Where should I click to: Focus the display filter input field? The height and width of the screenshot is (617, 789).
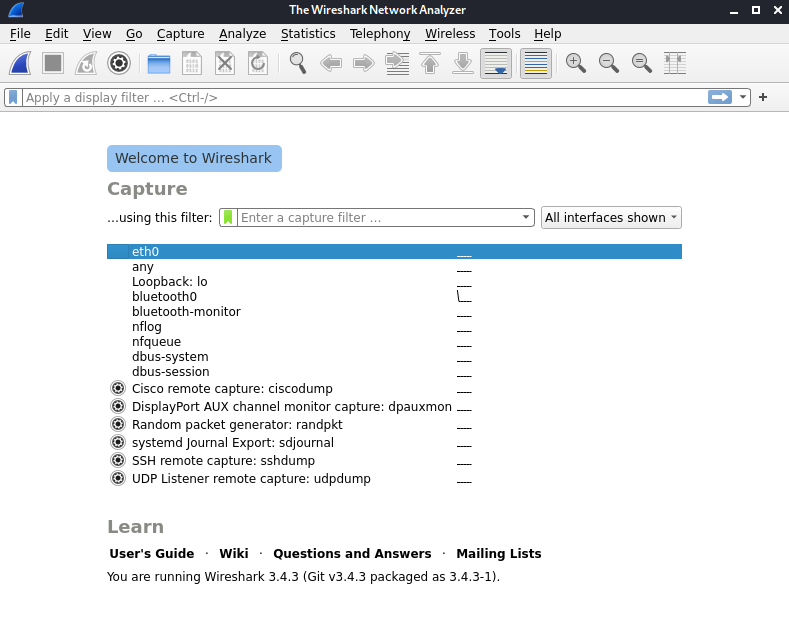point(365,98)
